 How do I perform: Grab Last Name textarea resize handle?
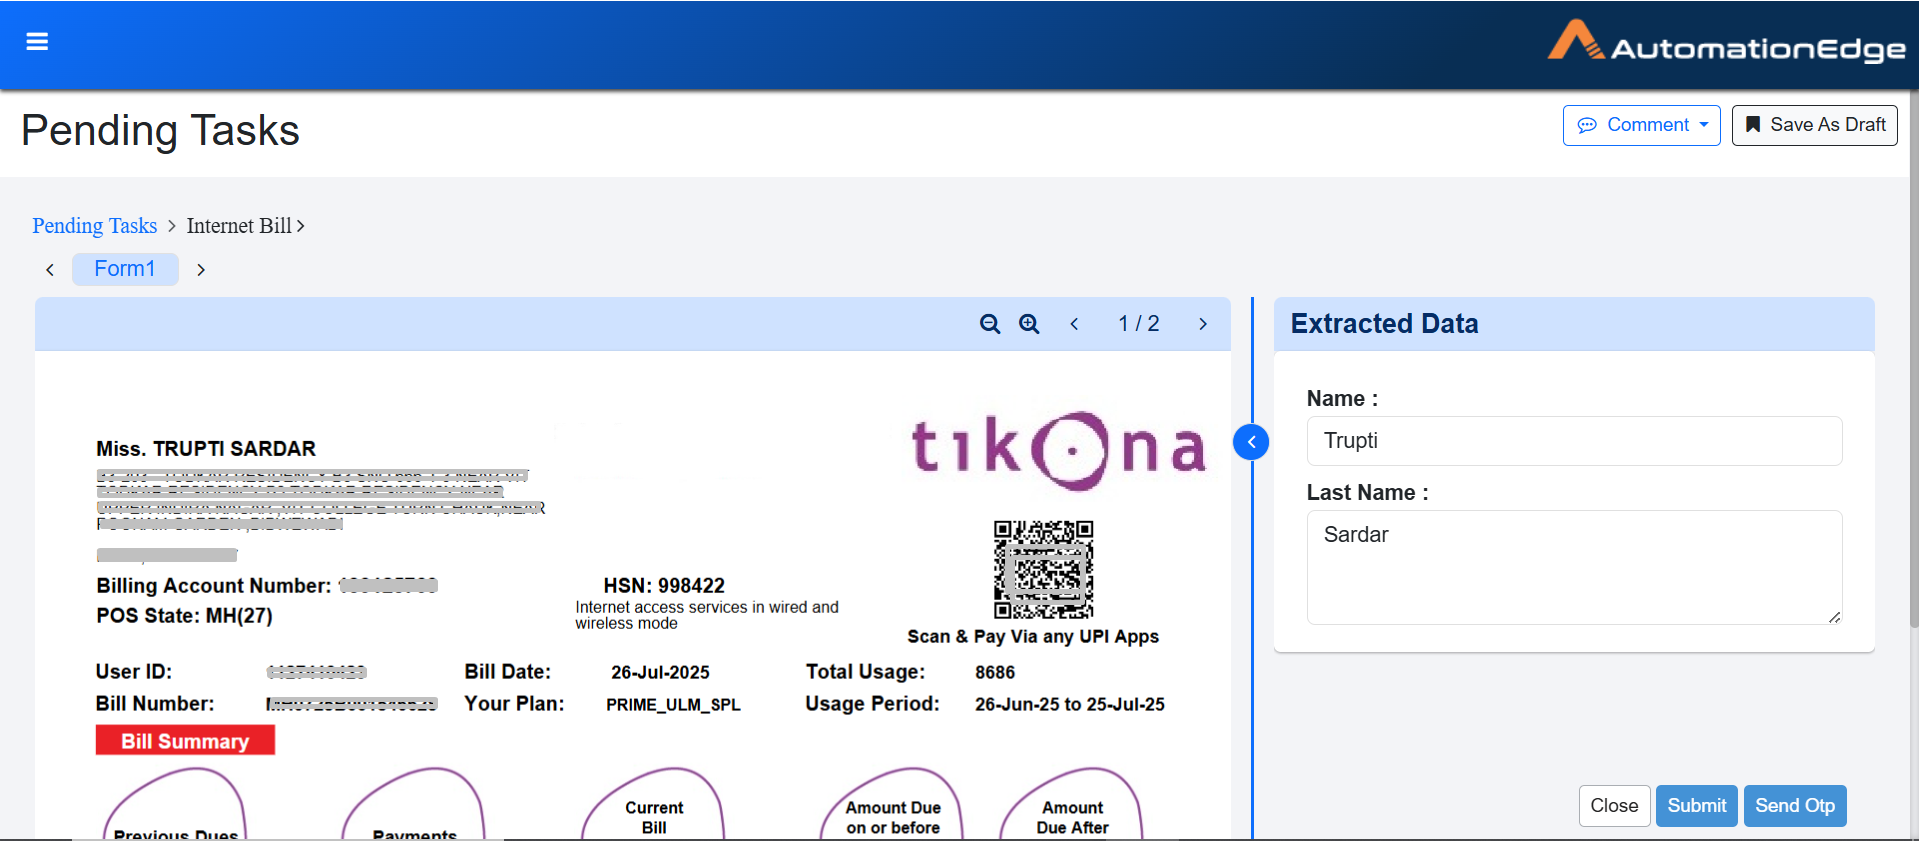(x=1834, y=617)
